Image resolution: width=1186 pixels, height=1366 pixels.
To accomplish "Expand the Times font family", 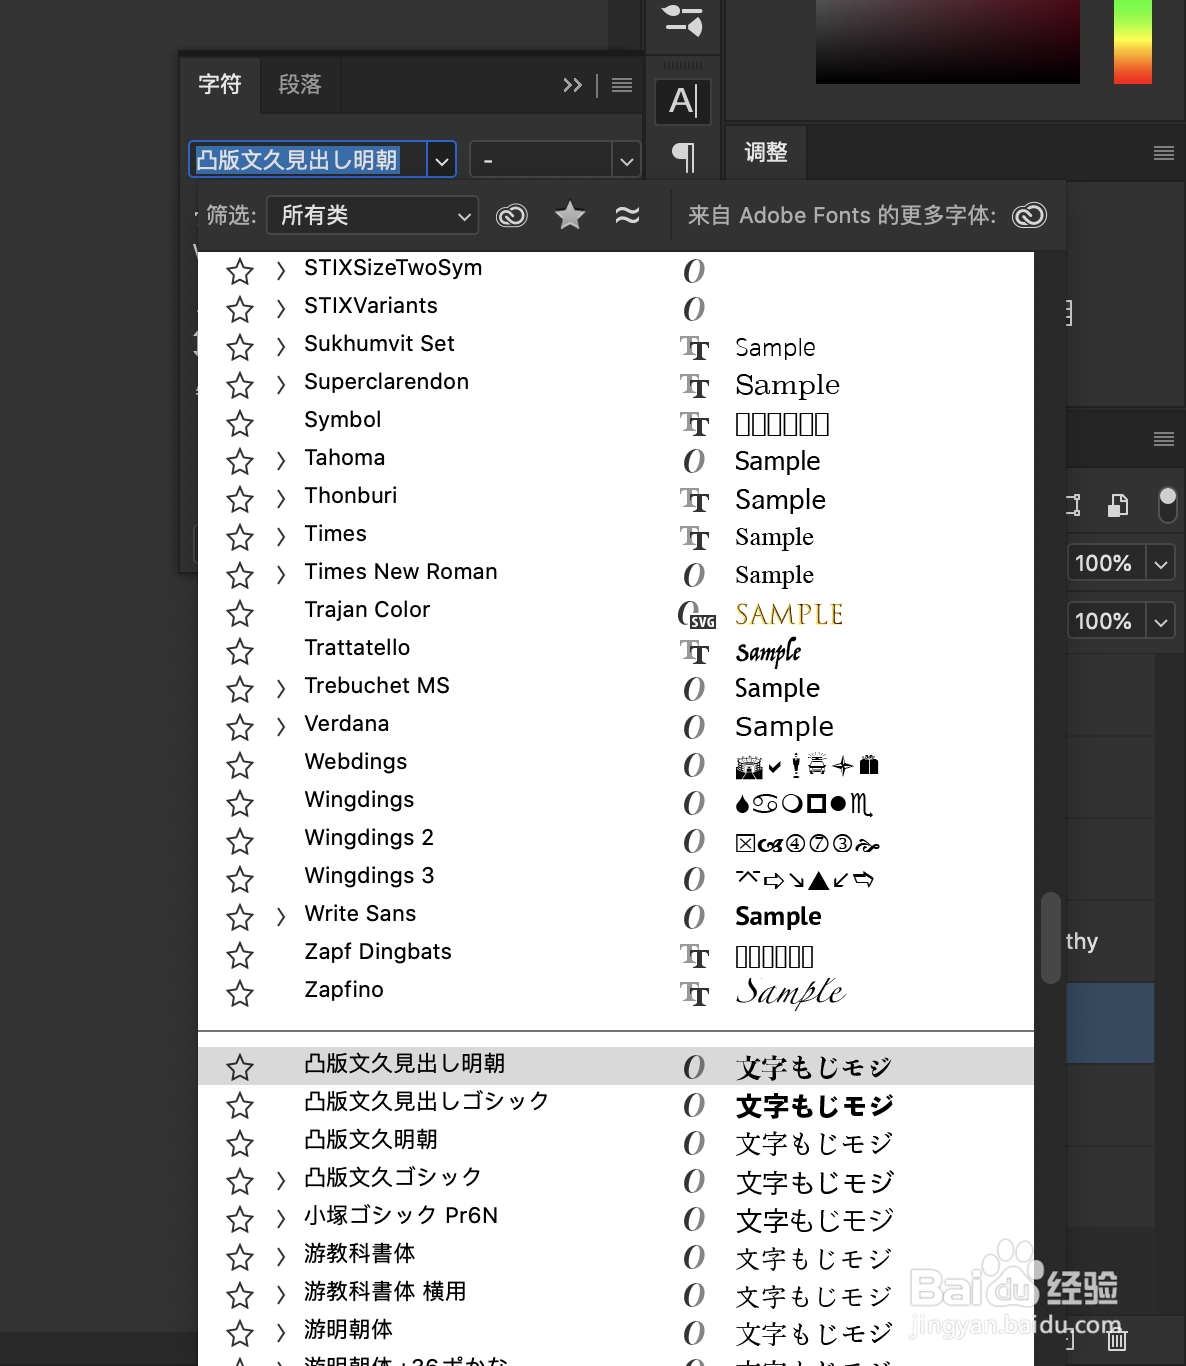I will [281, 536].
